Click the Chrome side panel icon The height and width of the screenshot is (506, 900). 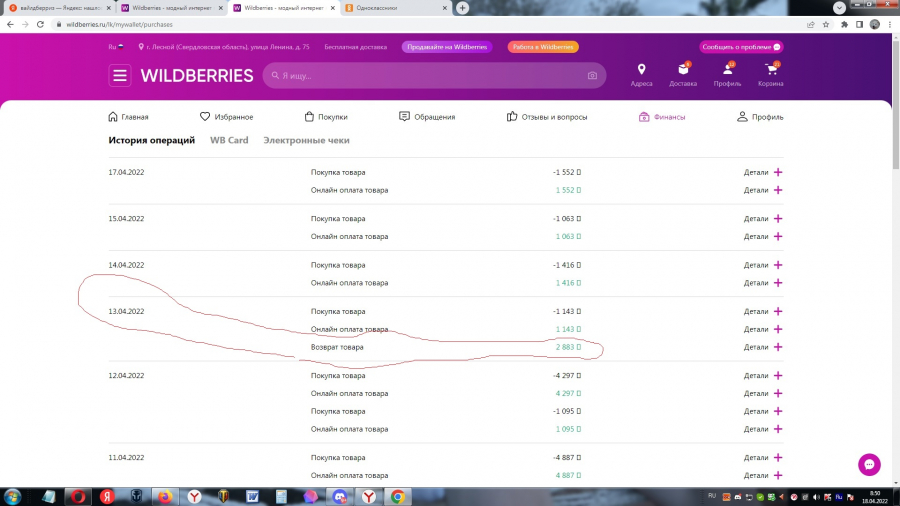pos(859,25)
